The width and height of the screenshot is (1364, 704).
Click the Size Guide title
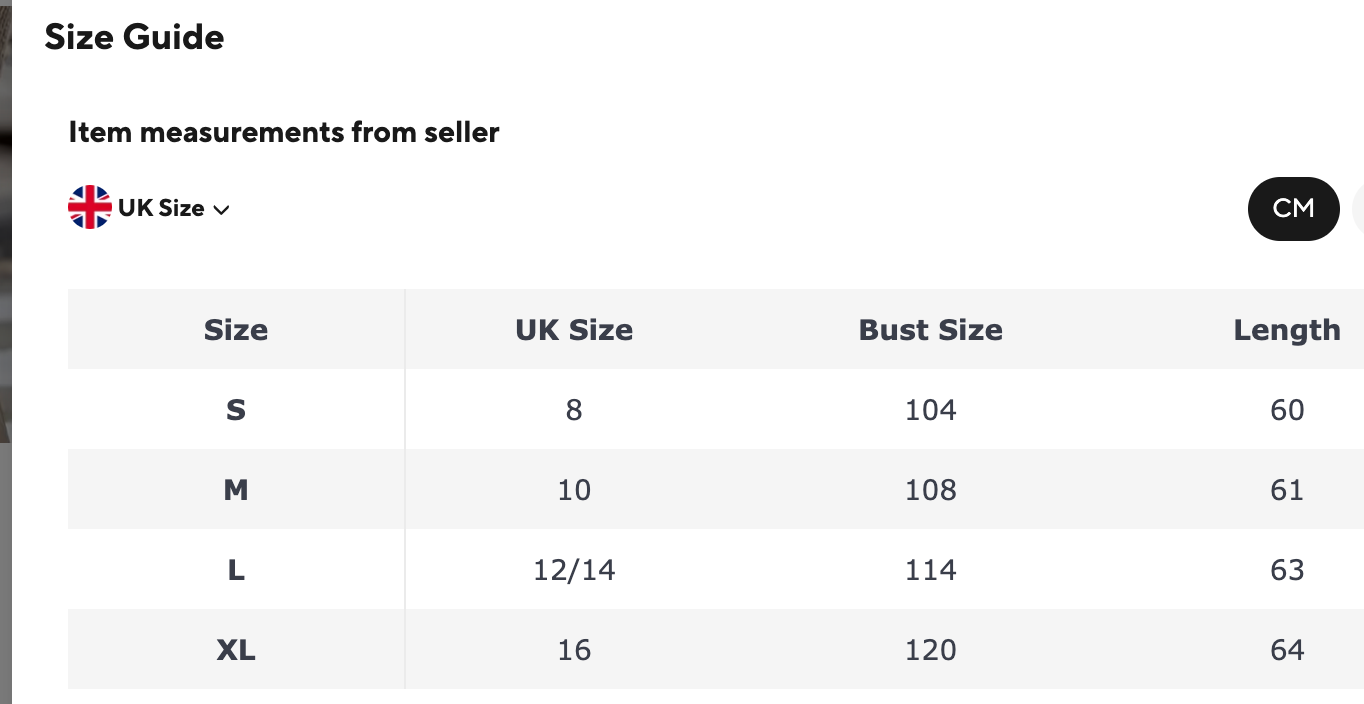pos(134,37)
